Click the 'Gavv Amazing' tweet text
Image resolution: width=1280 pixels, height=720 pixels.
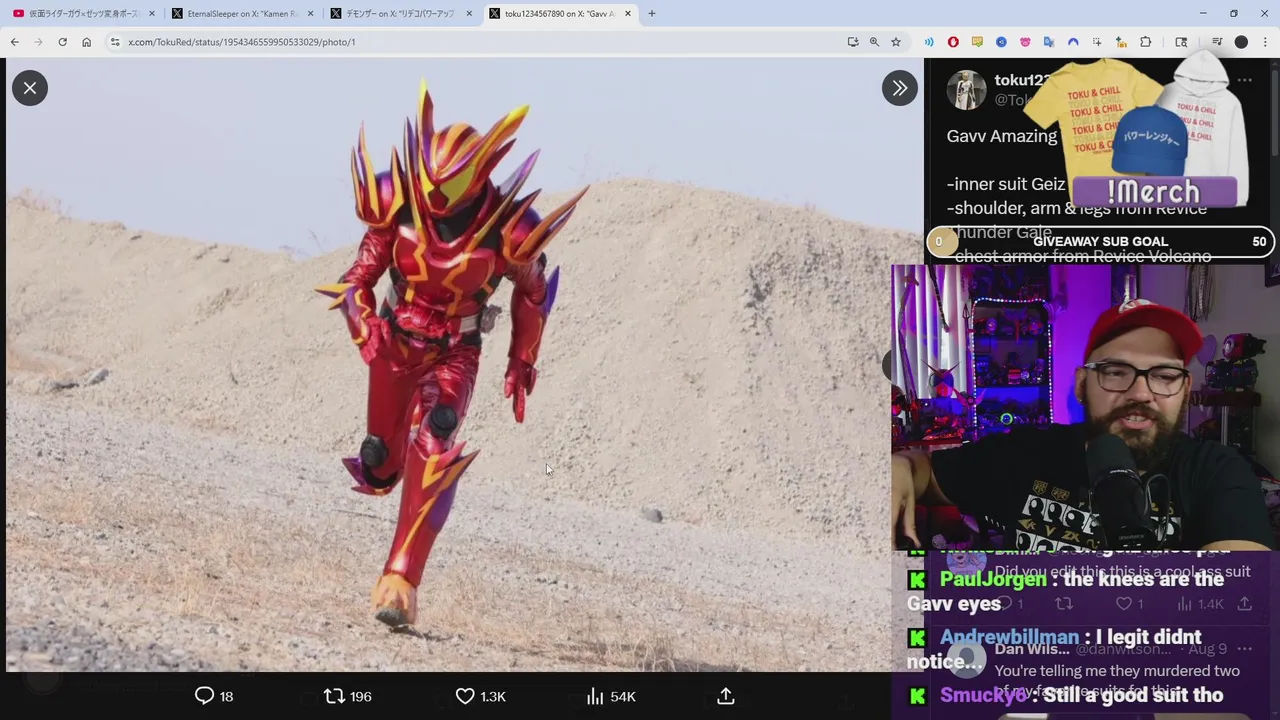1002,136
